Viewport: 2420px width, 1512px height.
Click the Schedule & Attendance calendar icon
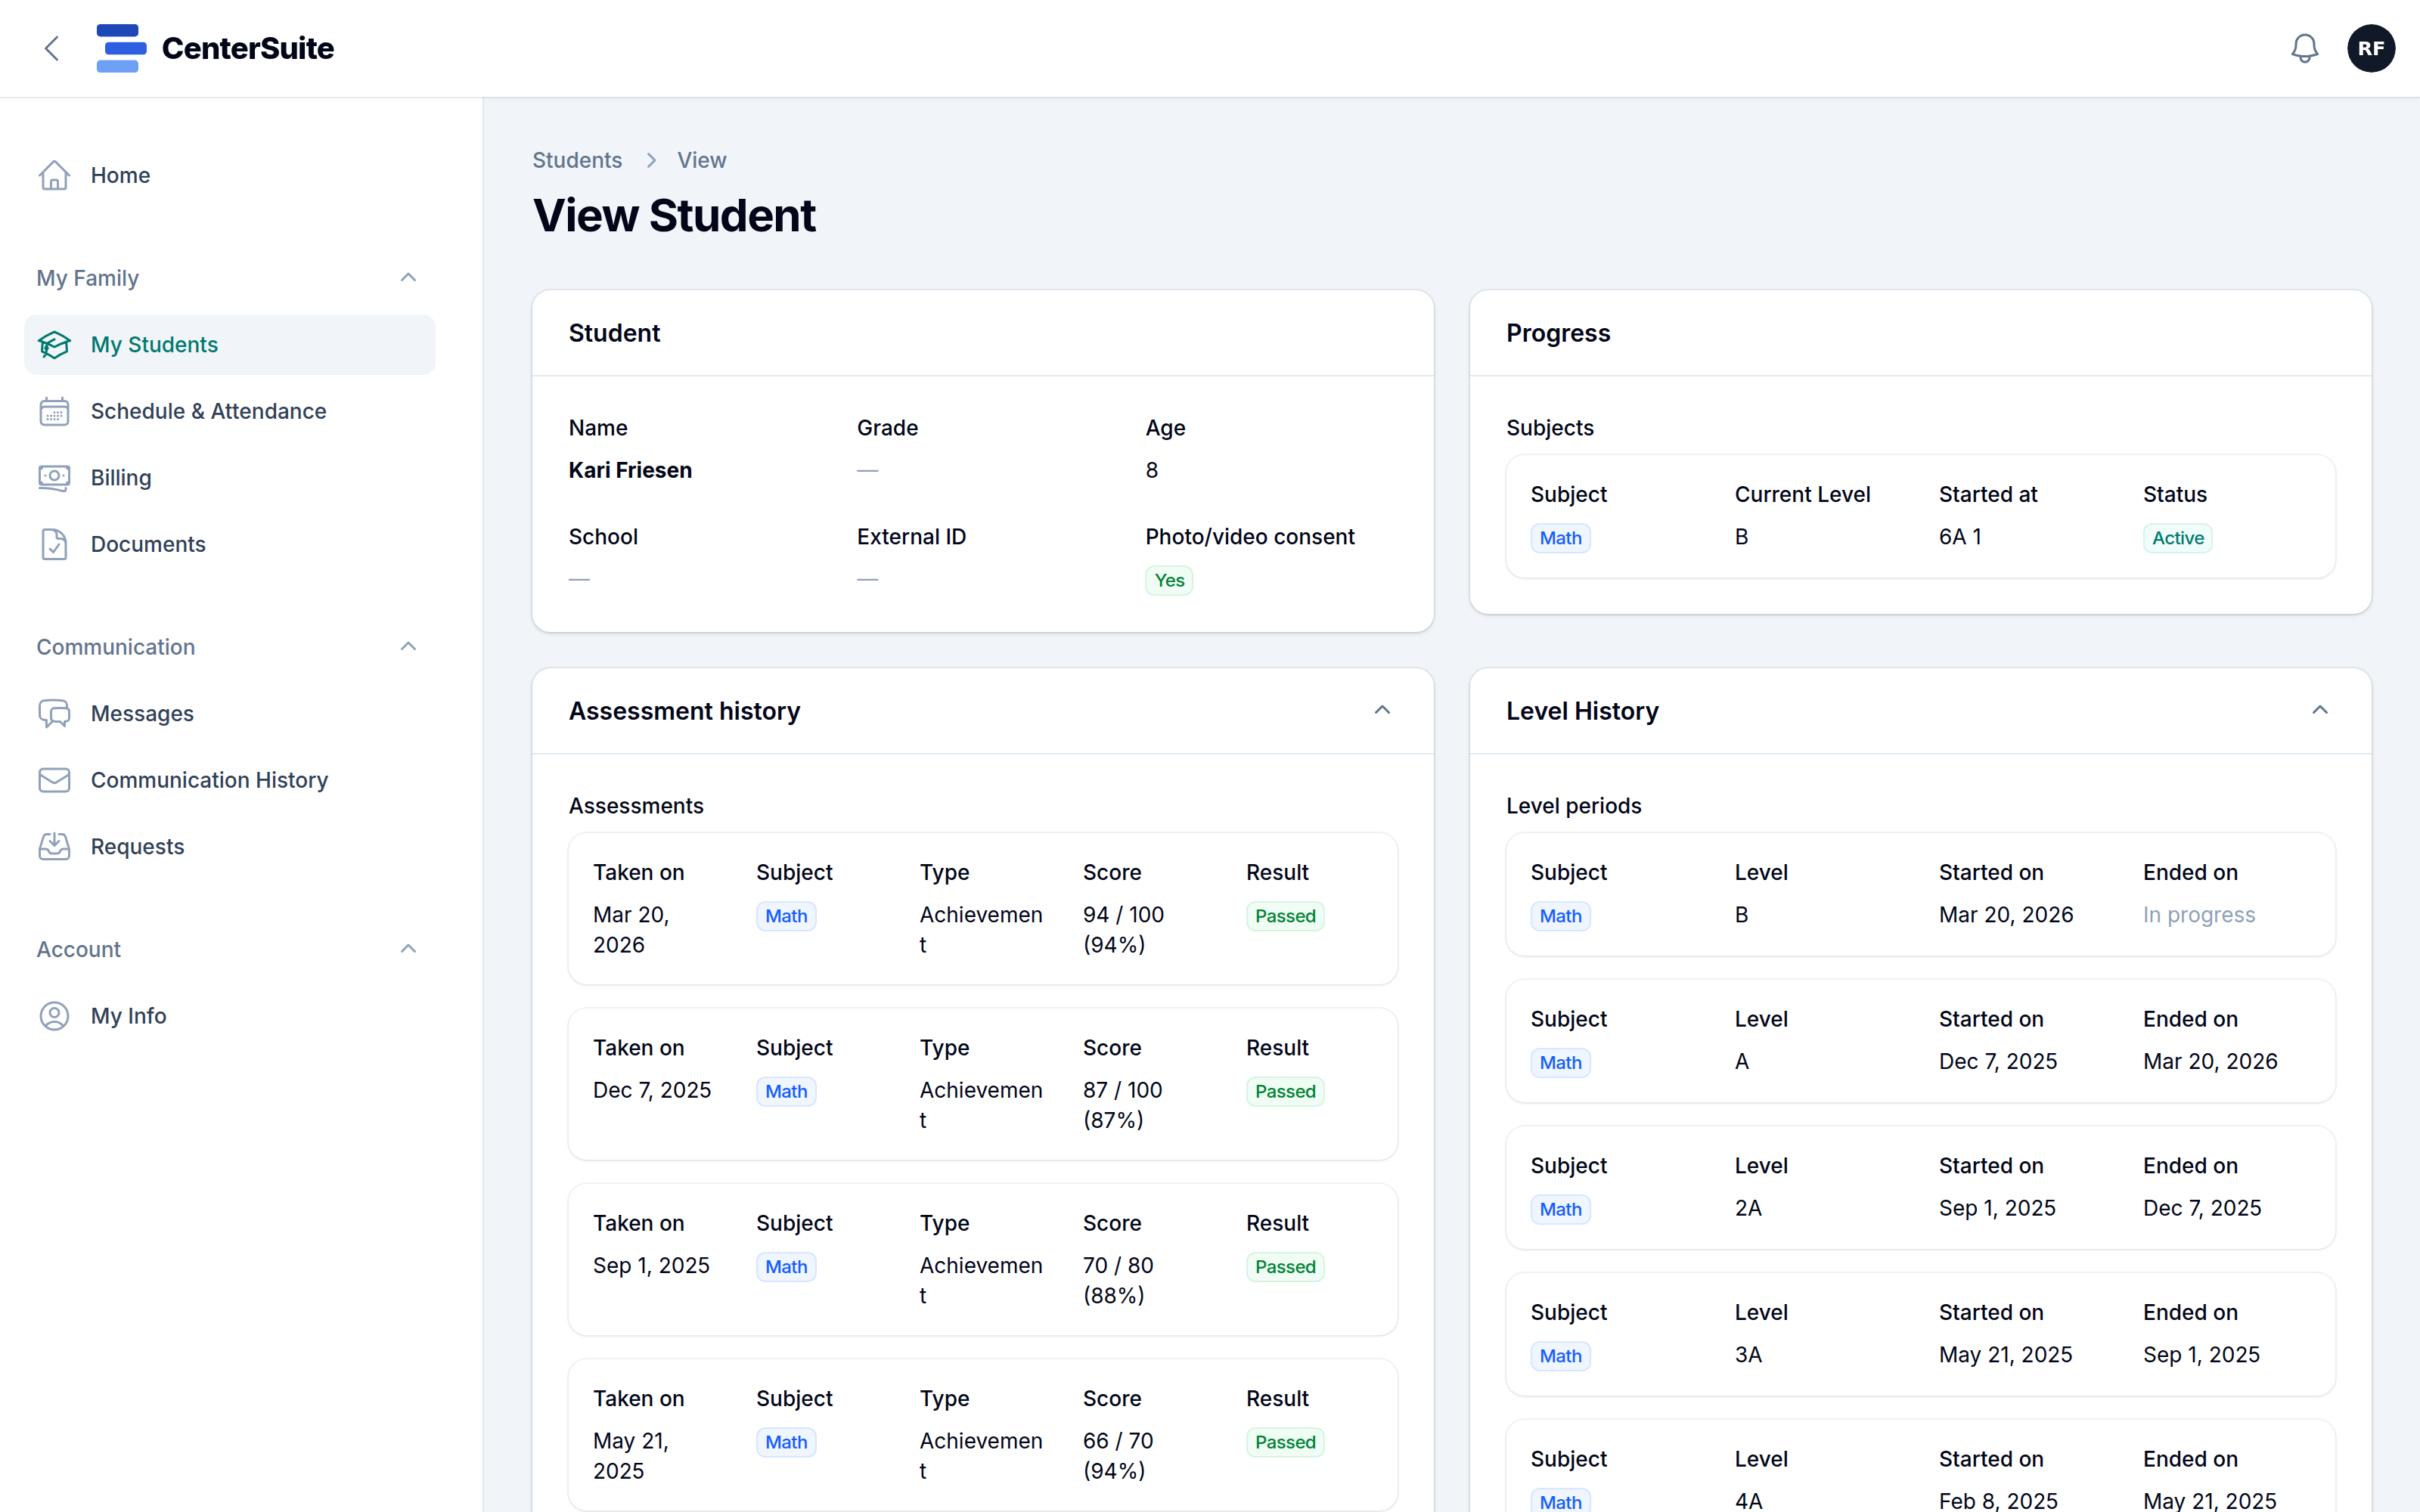tap(54, 411)
